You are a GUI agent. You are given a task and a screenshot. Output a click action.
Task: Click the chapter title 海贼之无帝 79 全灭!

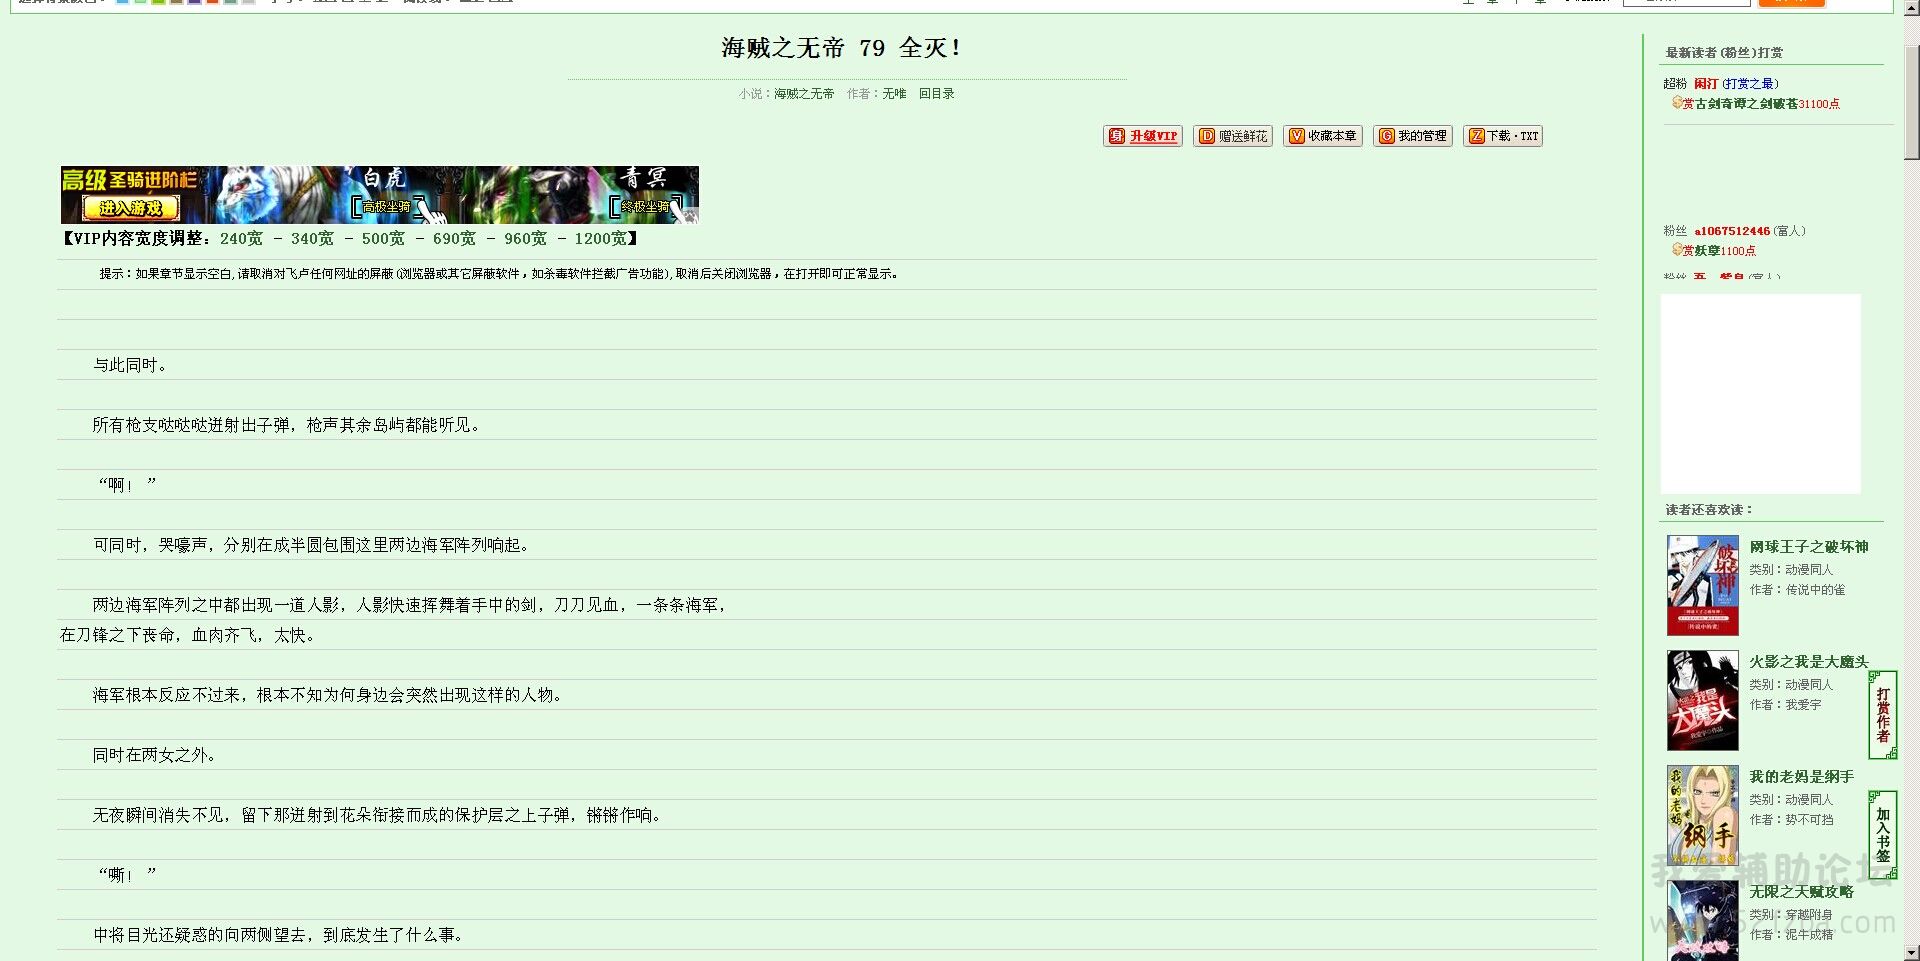(841, 48)
